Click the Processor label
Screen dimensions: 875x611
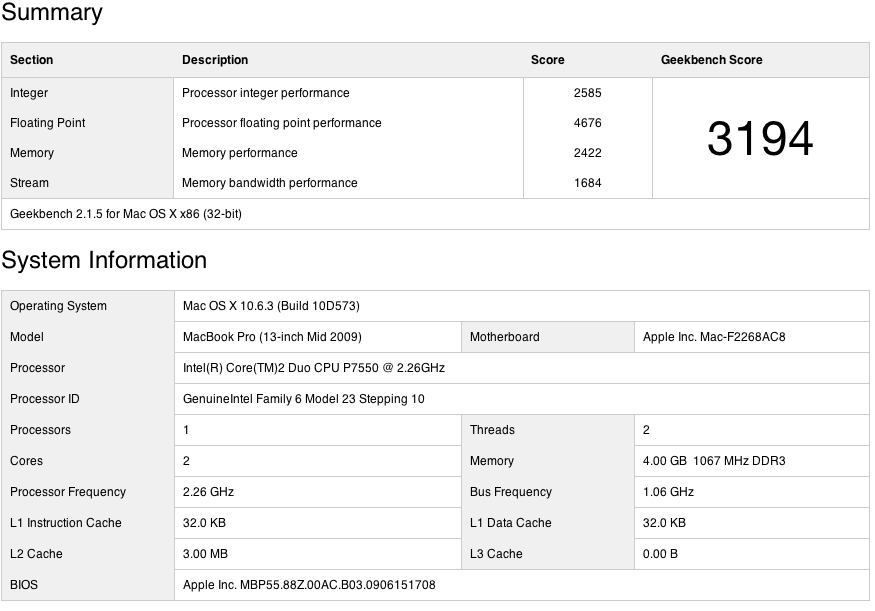click(37, 368)
